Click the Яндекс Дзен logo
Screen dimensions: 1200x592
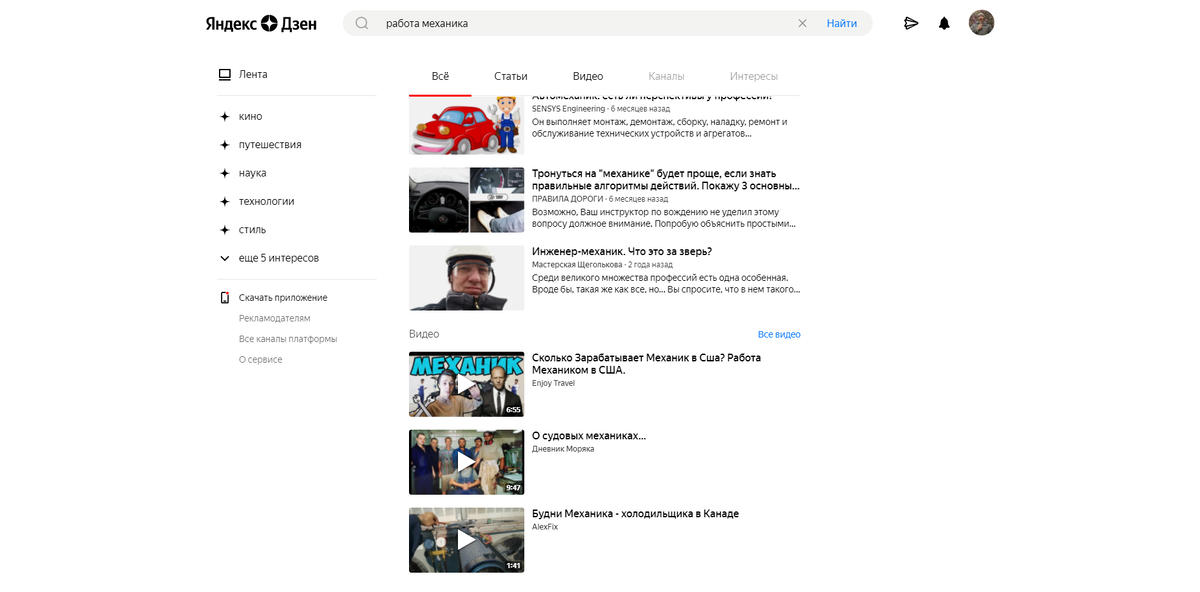(x=260, y=23)
